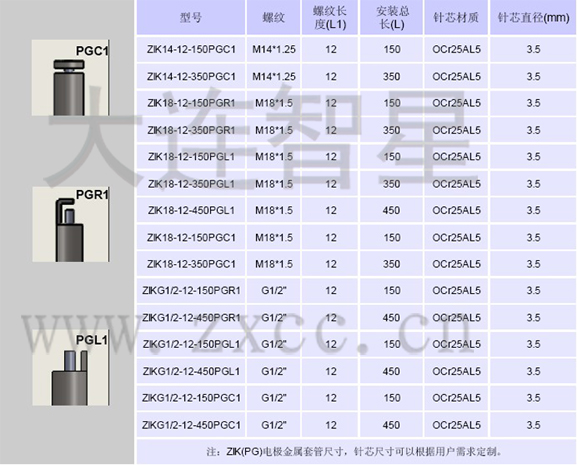Click model ZIK18-12-450PGL1 cell
Screen dimensions: 577x465
[x=191, y=210]
